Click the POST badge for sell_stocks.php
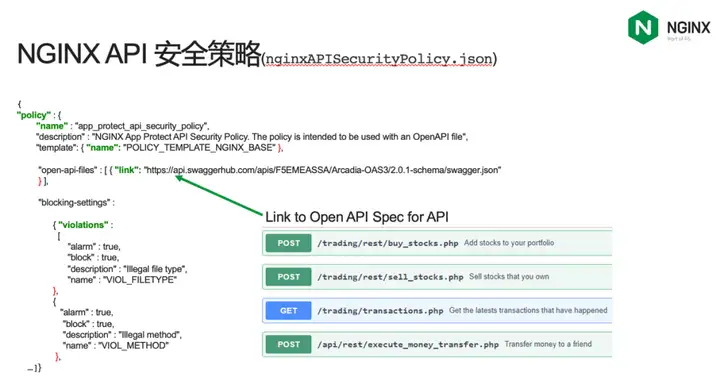Screen dimensions: 720x377 (288, 277)
